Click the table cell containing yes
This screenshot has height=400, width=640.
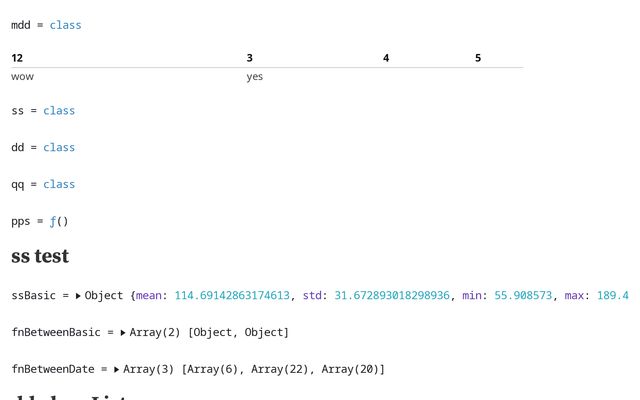[x=255, y=77]
